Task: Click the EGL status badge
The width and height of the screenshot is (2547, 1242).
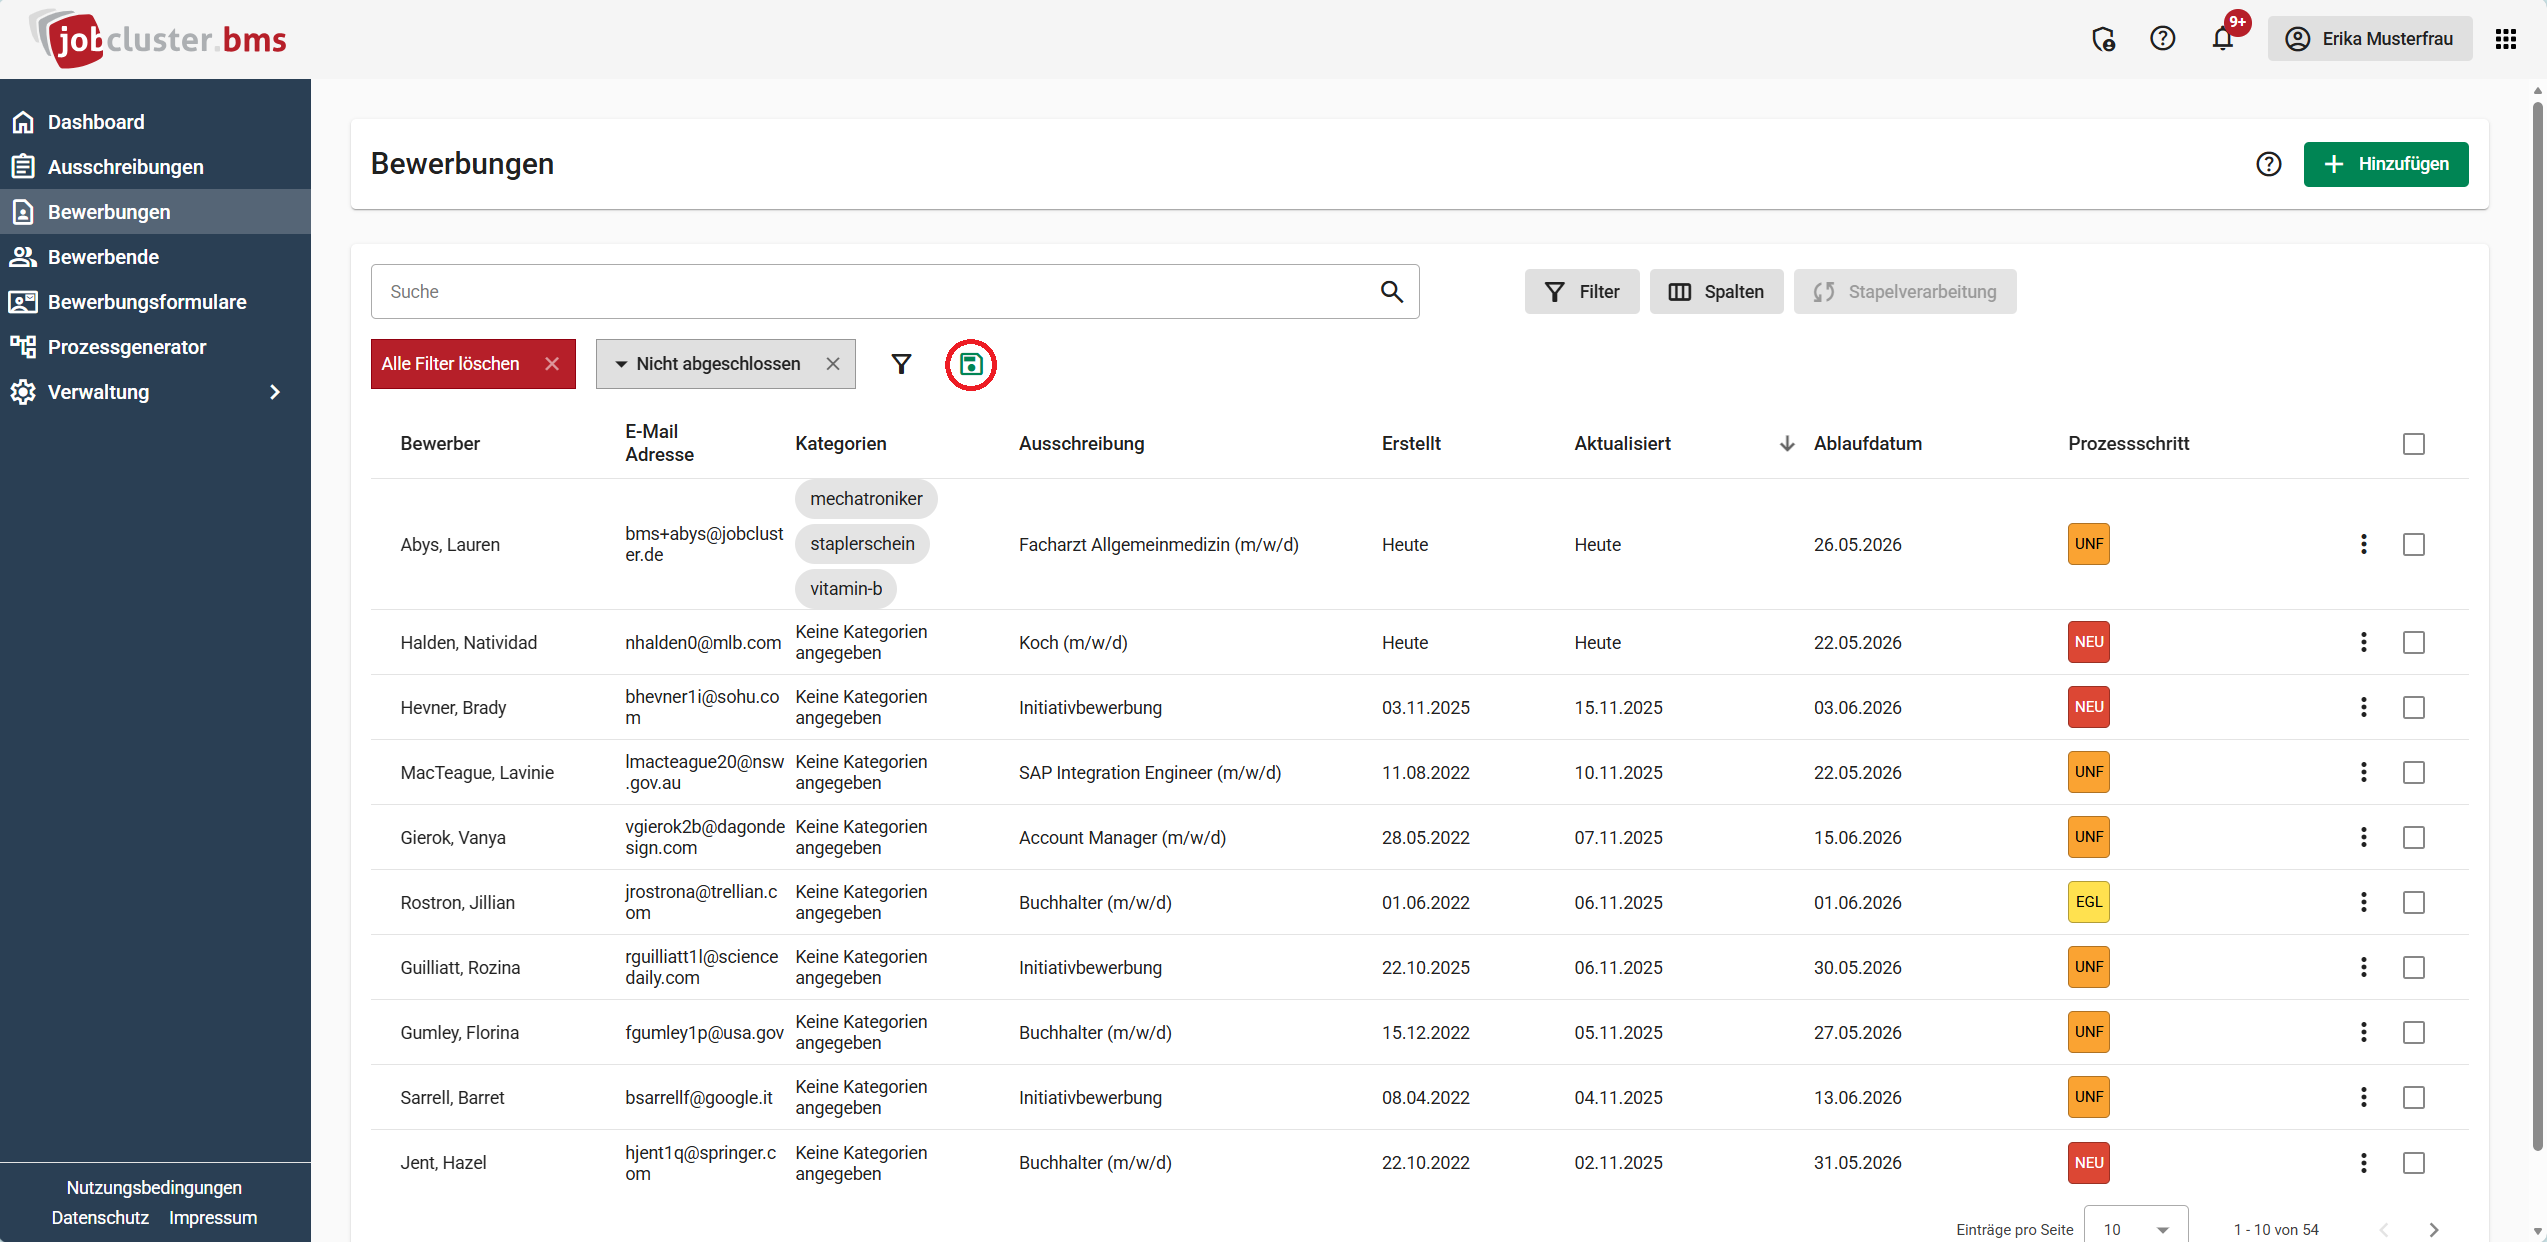Action: [x=2088, y=902]
